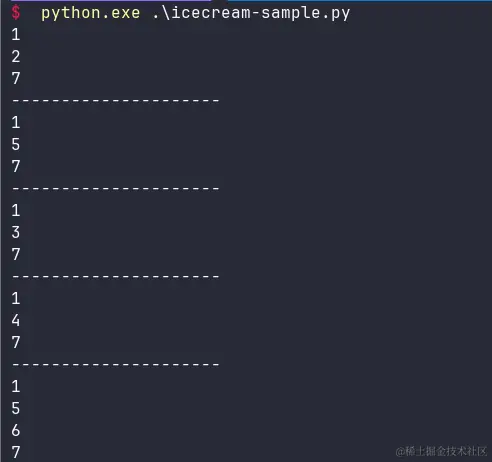This screenshot has width=492, height=462.
Task: Click the red dollar prompt symbol
Action: click(16, 13)
